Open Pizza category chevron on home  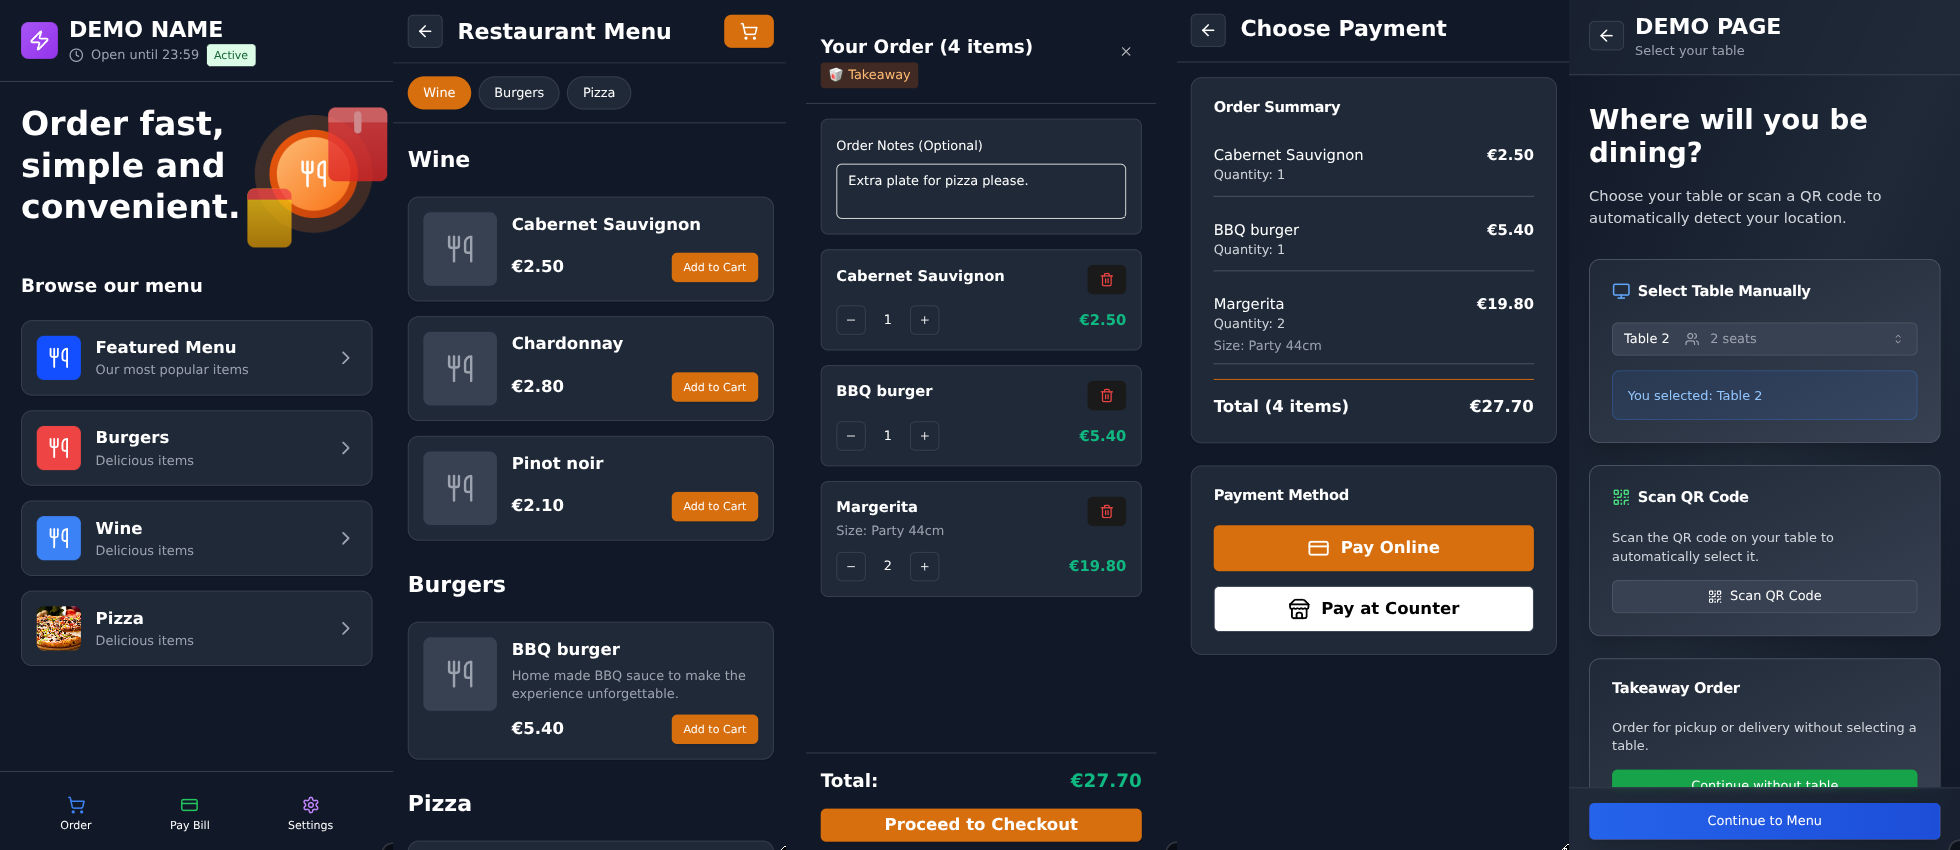tap(345, 628)
